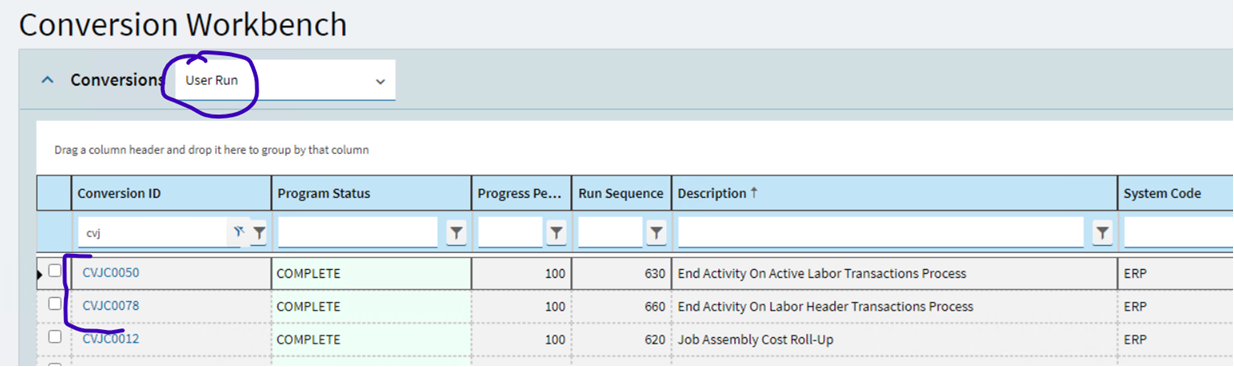Open the Progress Percent filter icon
Viewport: 1234px width, 367px height.
tap(557, 233)
